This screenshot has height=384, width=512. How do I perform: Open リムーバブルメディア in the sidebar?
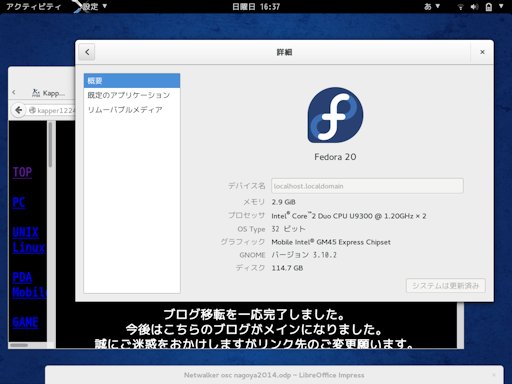(132, 110)
